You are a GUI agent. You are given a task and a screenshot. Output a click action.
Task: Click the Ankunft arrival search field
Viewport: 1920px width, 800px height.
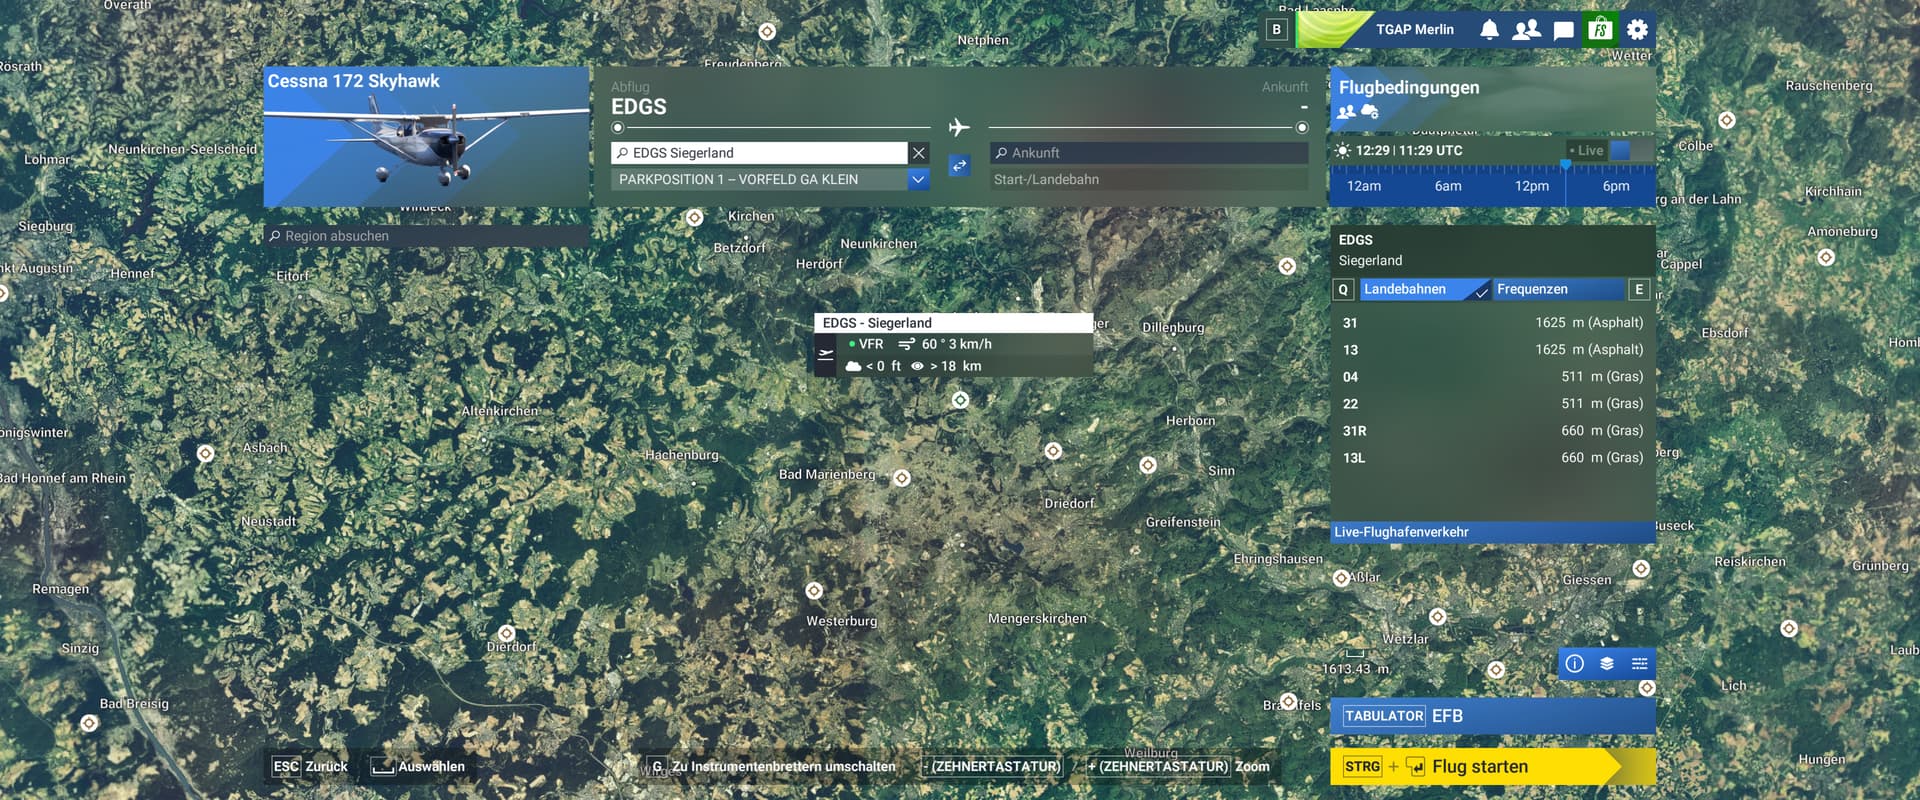point(1149,153)
